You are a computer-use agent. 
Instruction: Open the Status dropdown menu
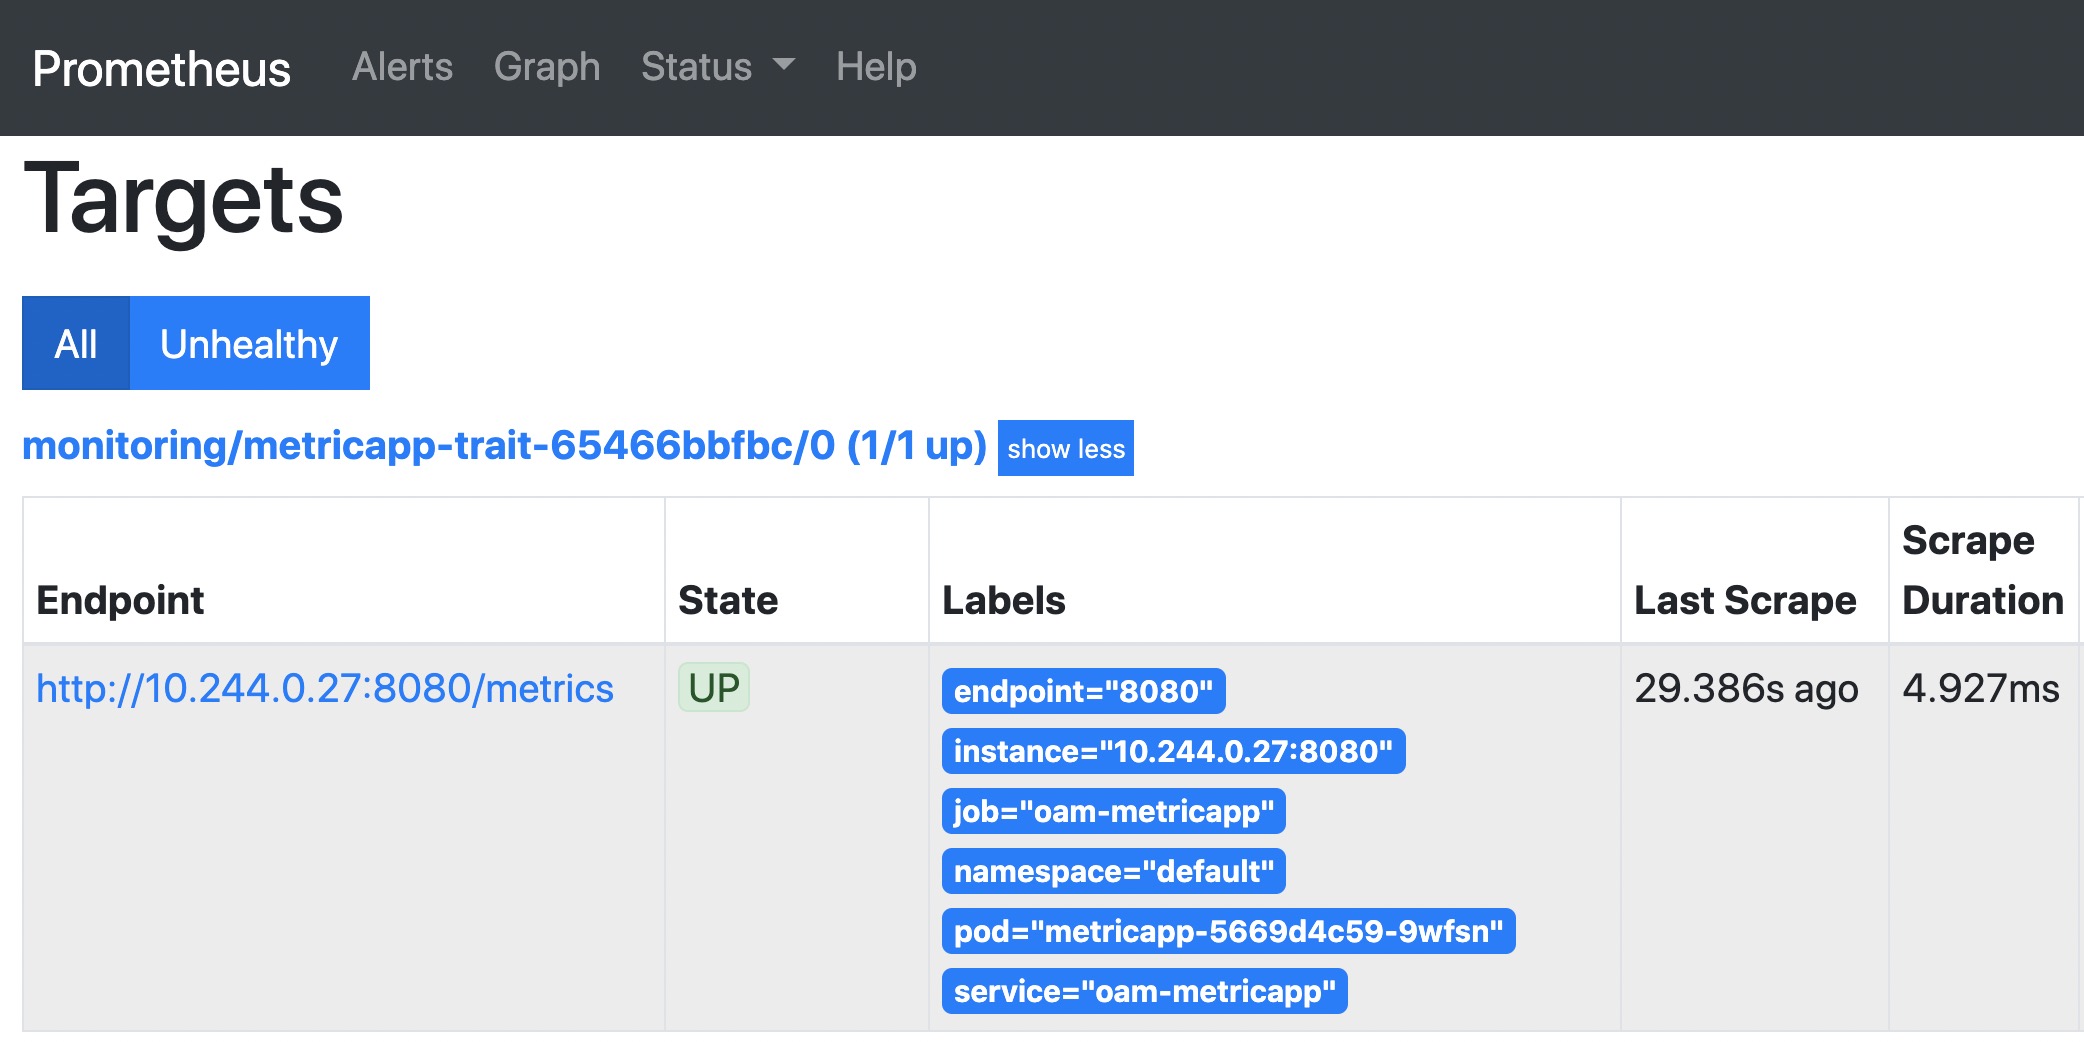pyautogui.click(x=697, y=66)
